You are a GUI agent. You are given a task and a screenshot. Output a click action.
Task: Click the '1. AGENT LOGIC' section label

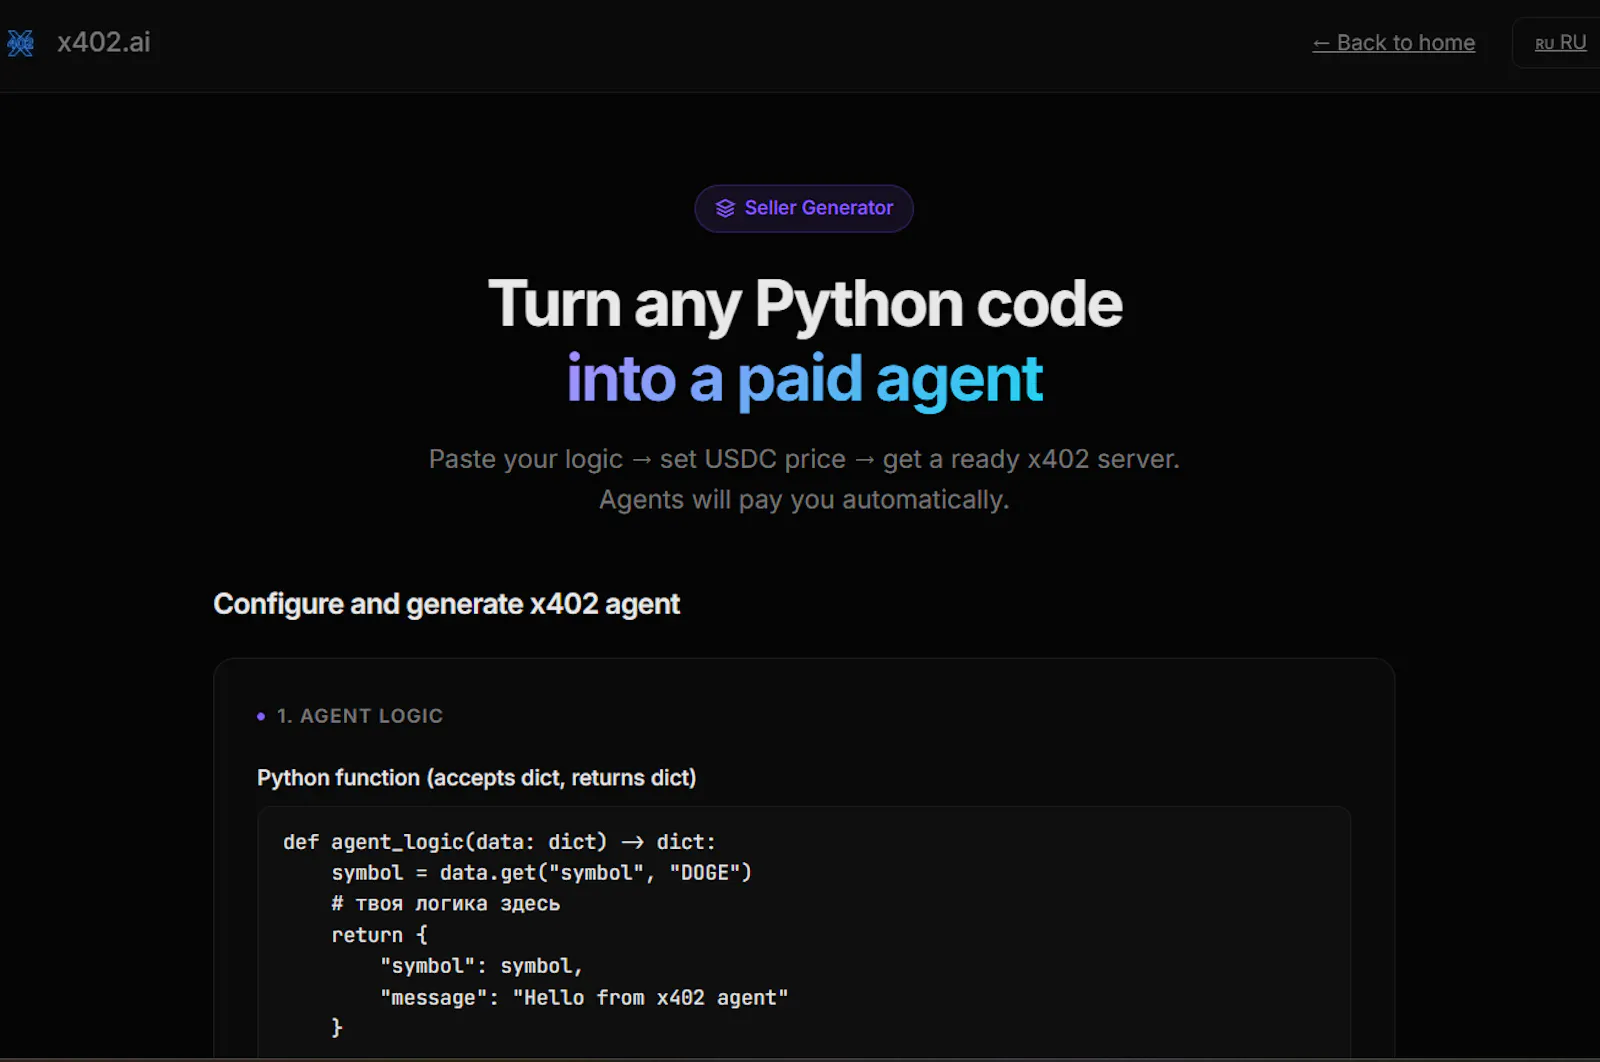[360, 716]
